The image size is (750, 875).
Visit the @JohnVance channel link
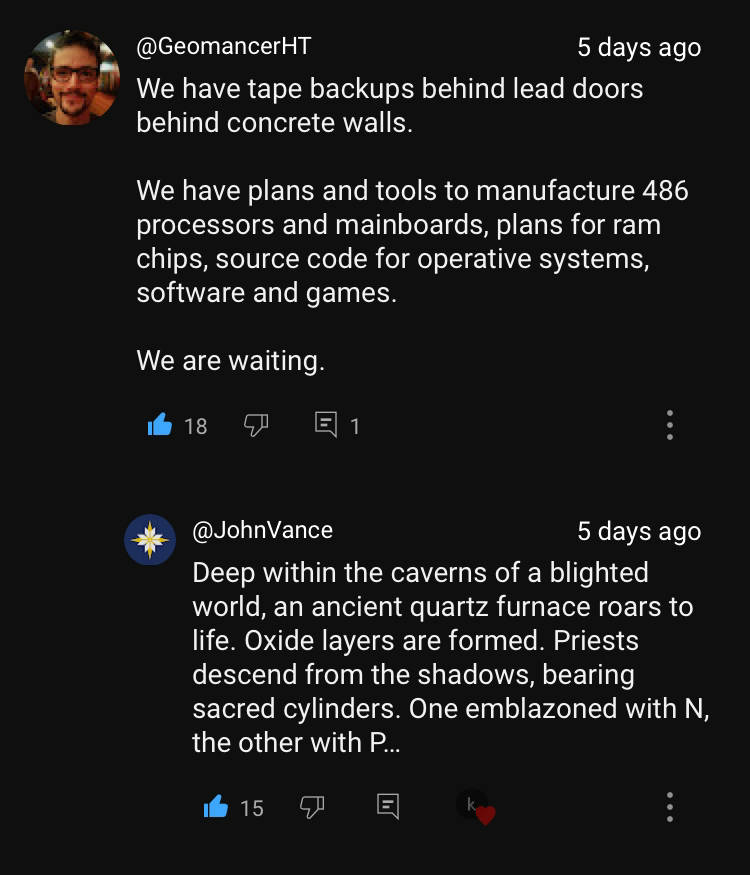tap(263, 530)
